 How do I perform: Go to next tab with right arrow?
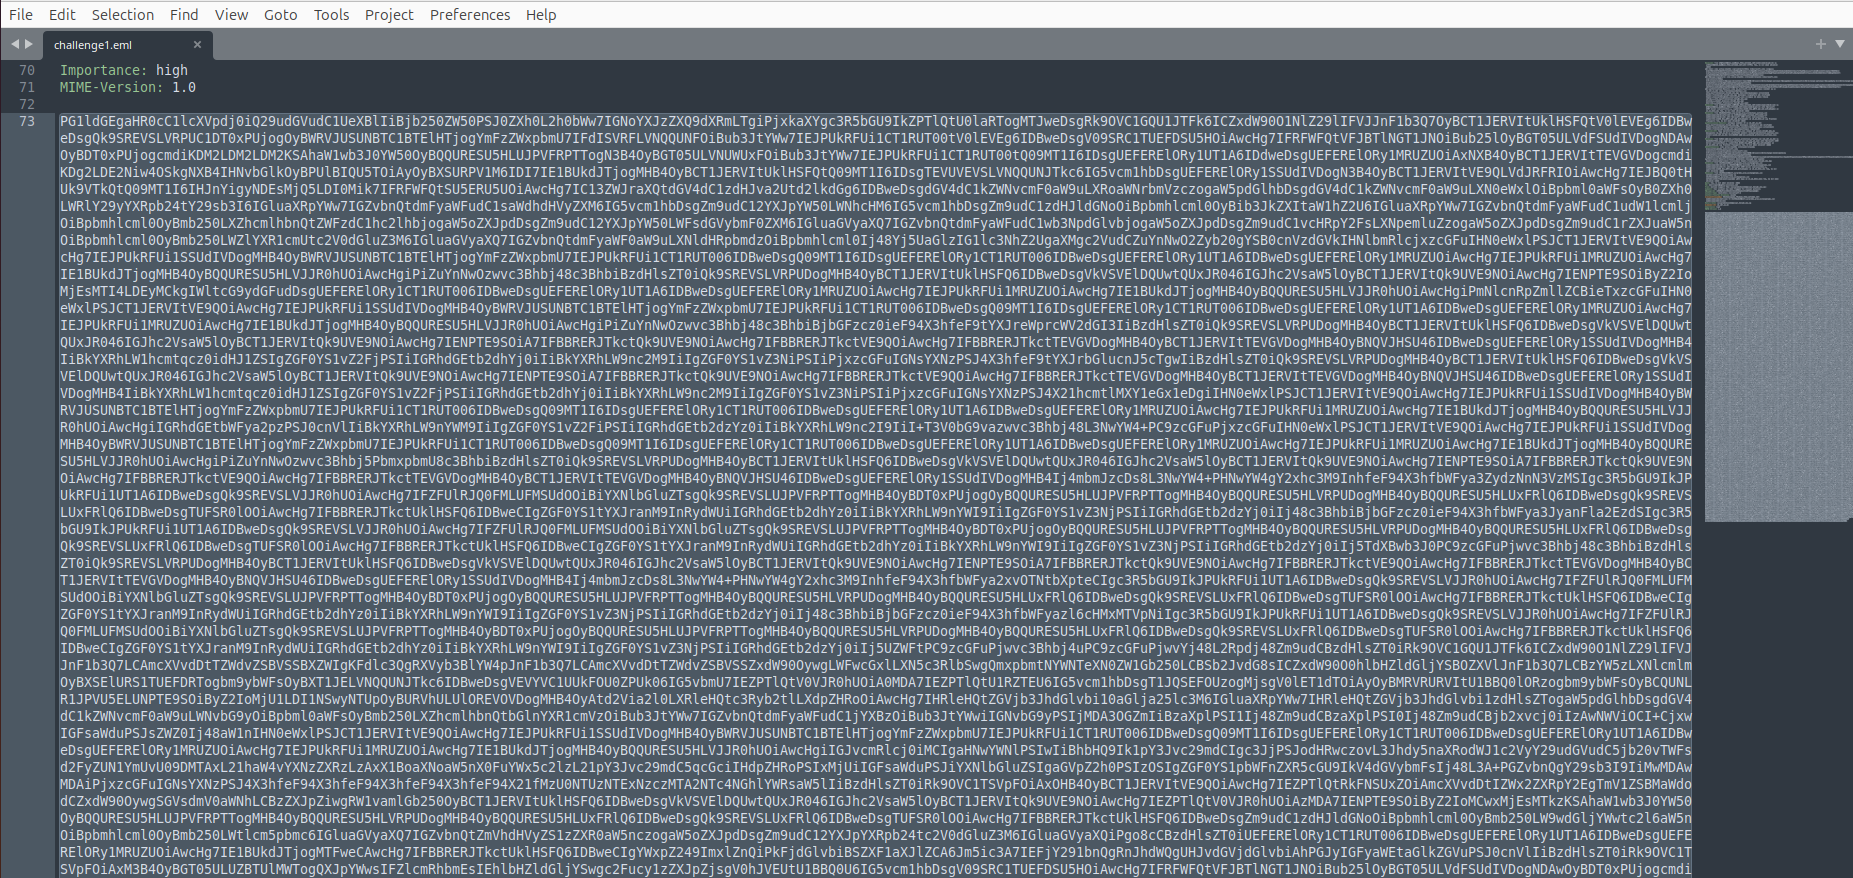pyautogui.click(x=29, y=44)
